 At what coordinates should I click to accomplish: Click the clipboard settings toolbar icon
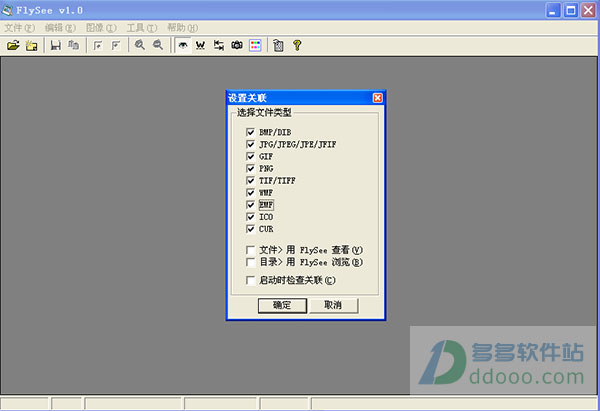pyautogui.click(x=278, y=46)
